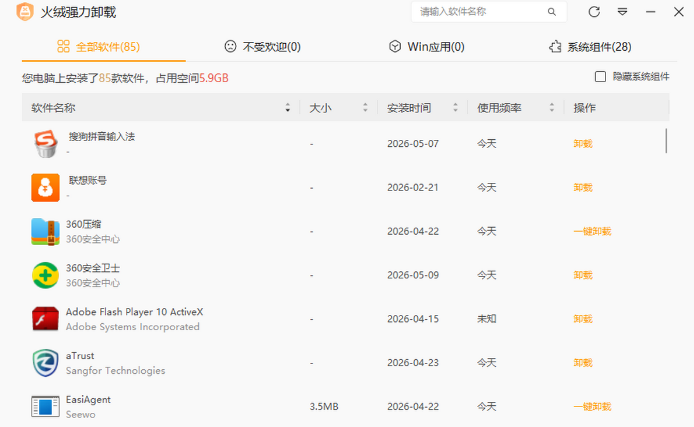Click install date 2026-04-15
Viewport: 694px width, 427px height.
pos(413,319)
